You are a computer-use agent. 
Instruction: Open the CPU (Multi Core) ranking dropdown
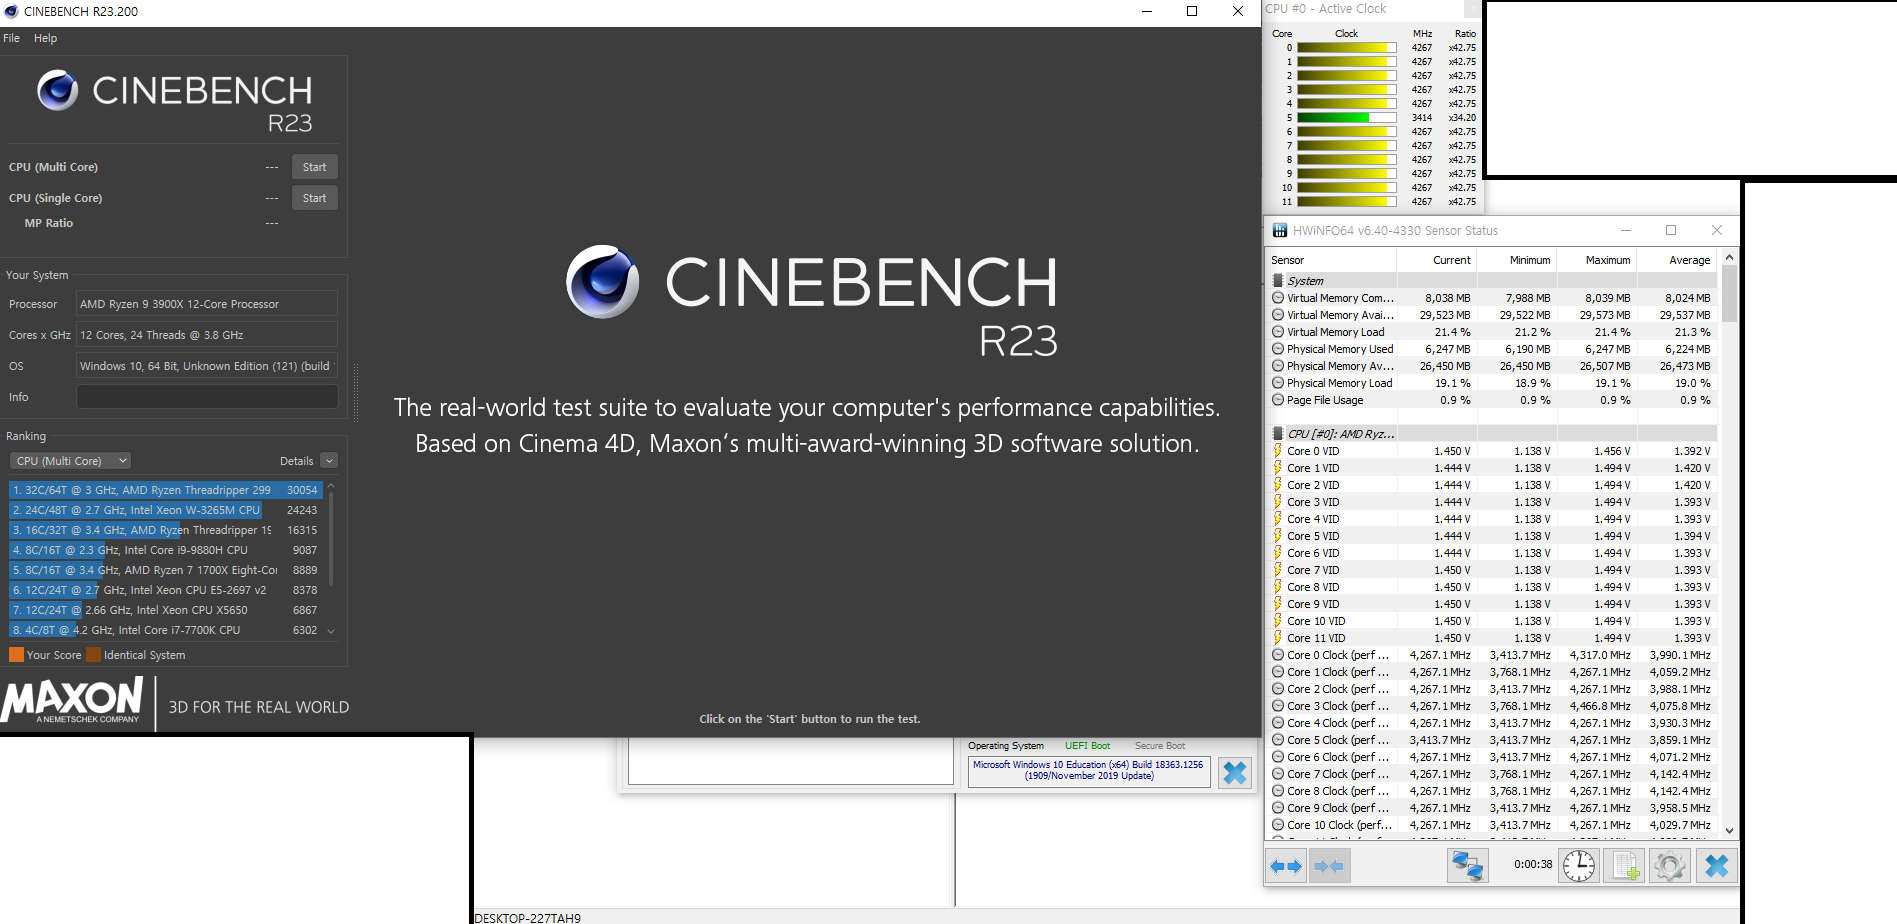point(70,461)
